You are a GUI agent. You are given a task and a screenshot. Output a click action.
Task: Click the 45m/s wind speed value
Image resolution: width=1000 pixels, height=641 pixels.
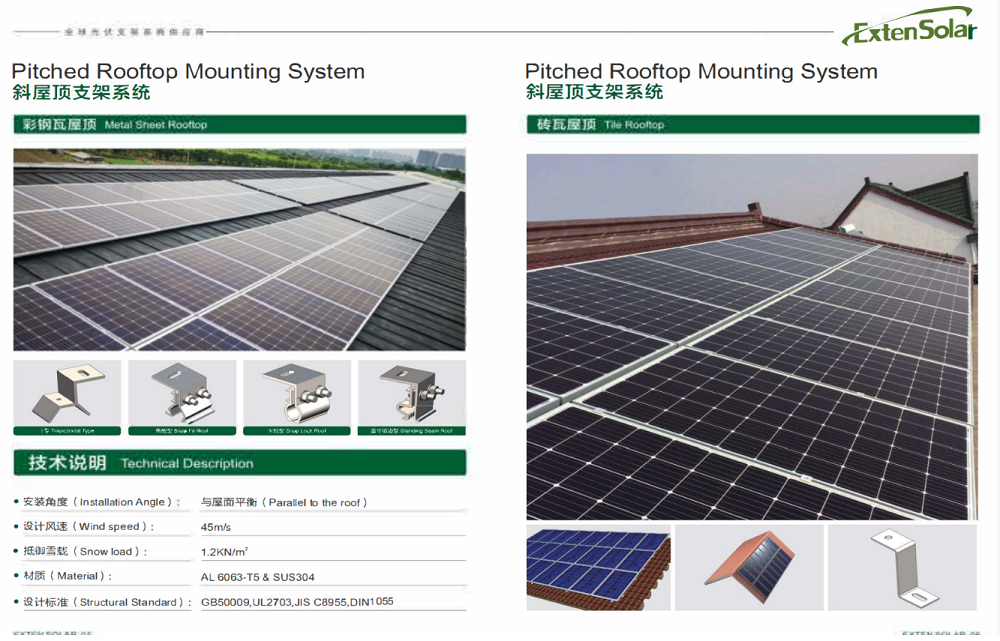click(x=216, y=527)
